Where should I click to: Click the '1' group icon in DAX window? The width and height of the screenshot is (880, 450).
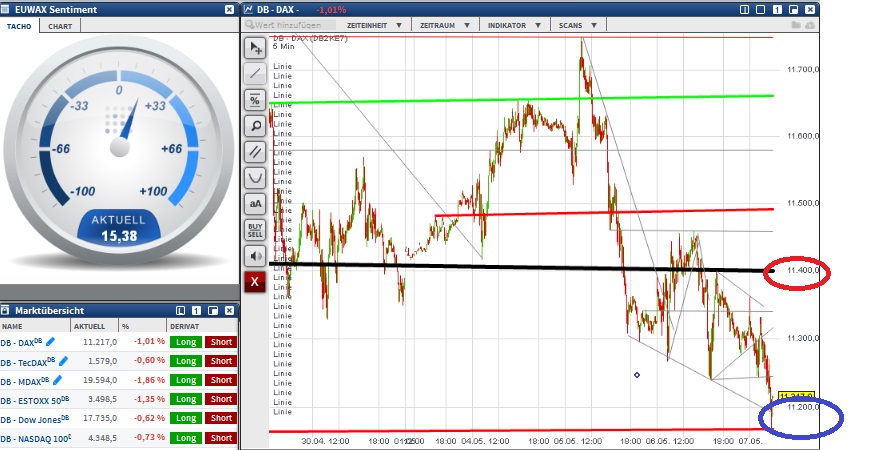pos(777,10)
